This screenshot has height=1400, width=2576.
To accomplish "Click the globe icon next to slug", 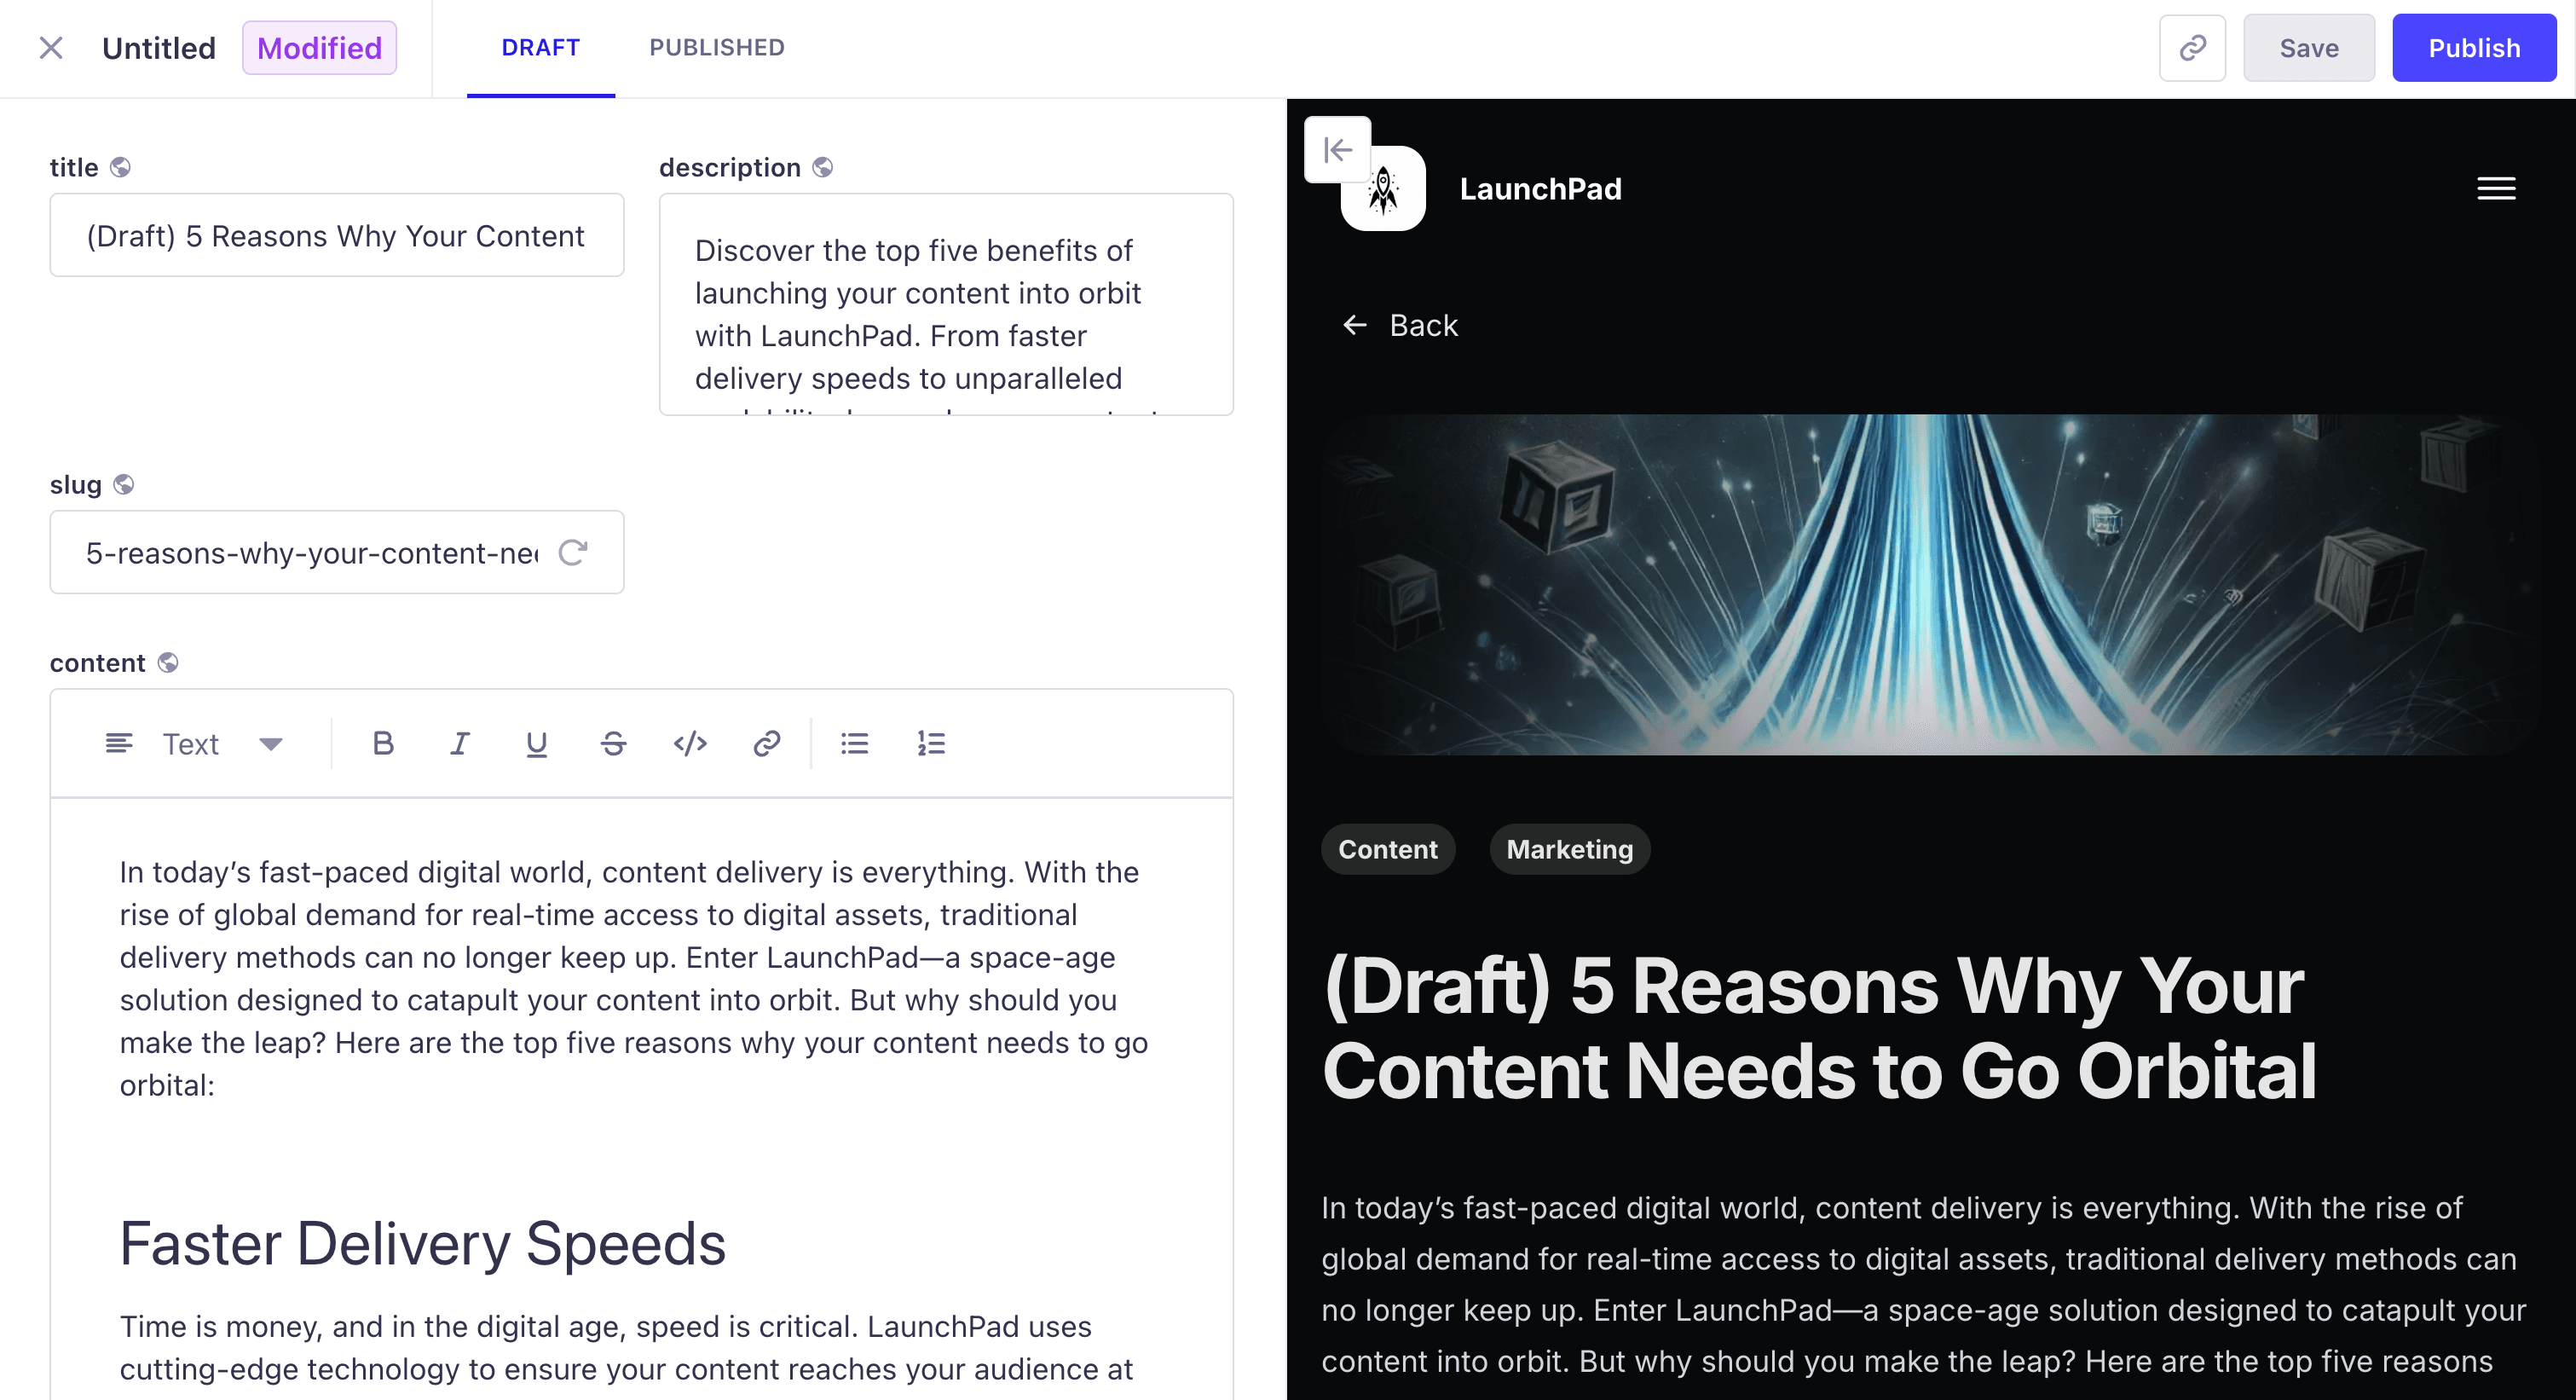I will tap(124, 485).
